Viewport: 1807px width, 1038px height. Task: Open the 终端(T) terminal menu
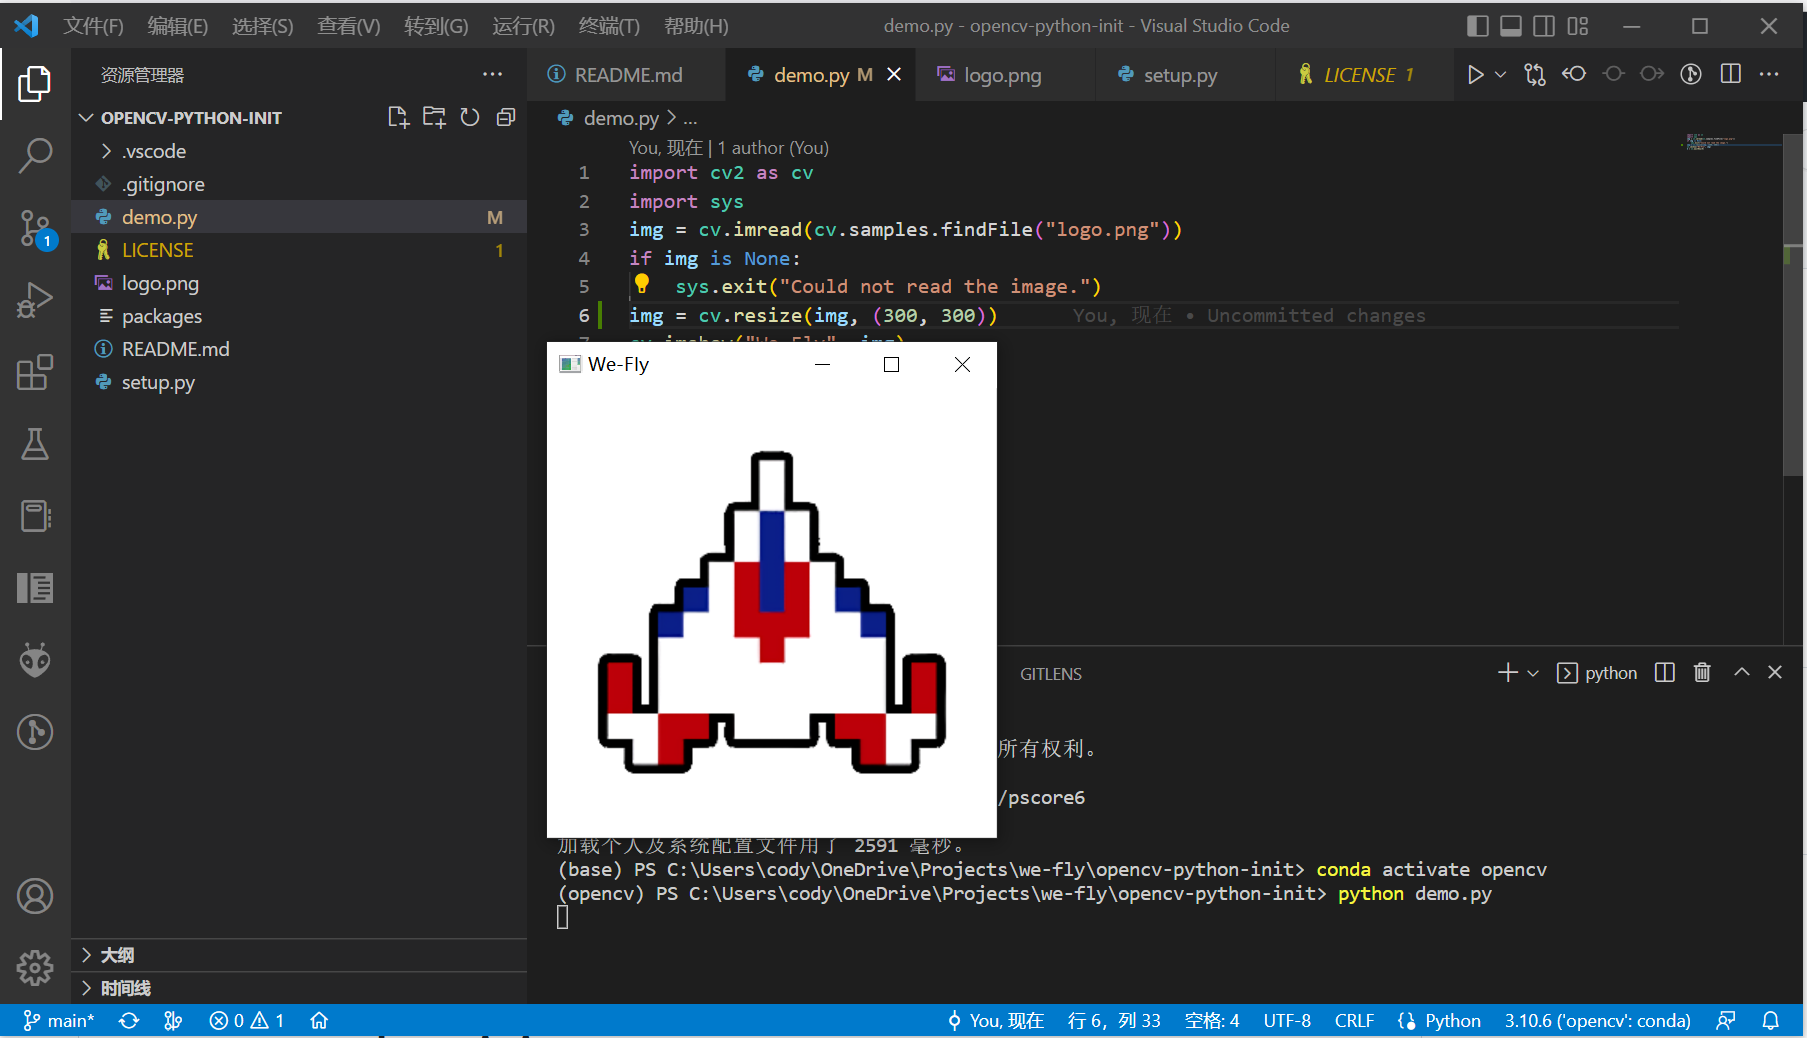click(x=608, y=26)
